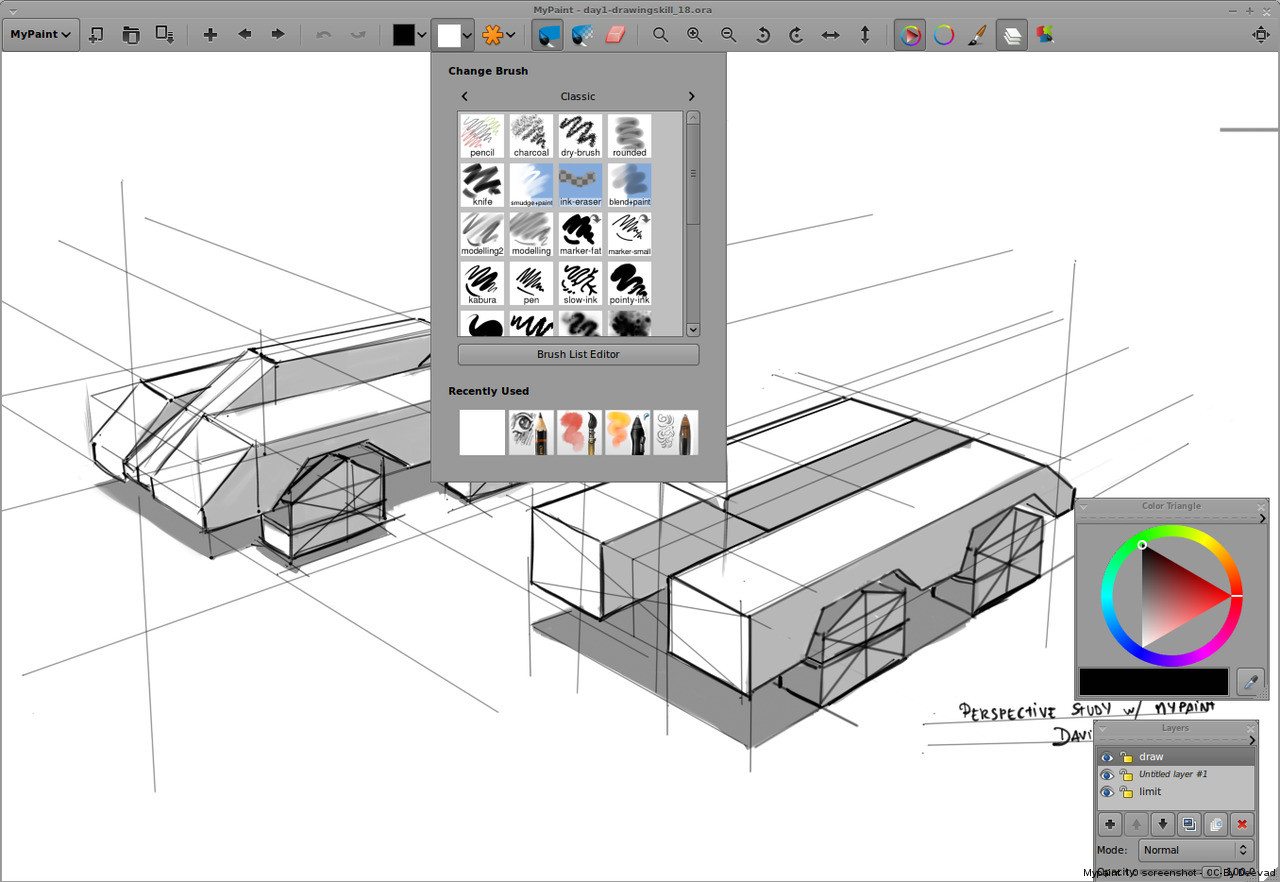
Task: Hide the draw layer via eye icon
Action: 1107,757
